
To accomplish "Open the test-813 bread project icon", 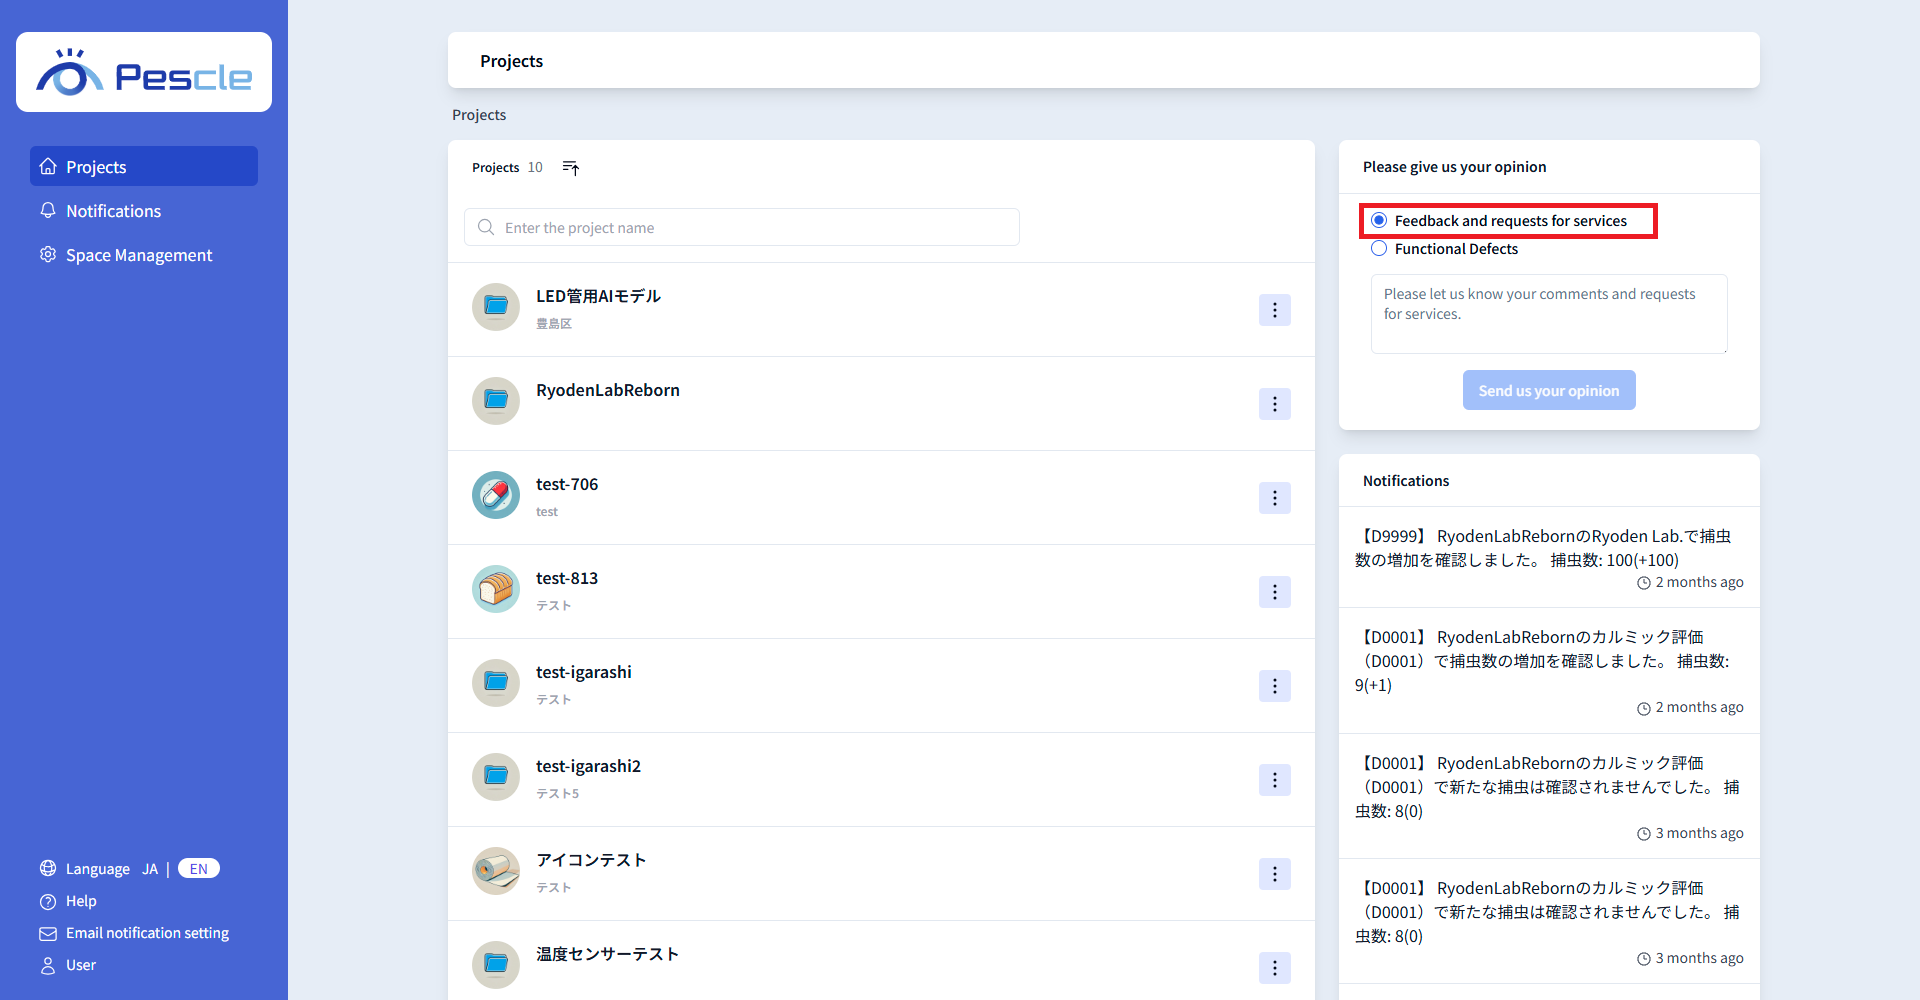I will [x=496, y=589].
